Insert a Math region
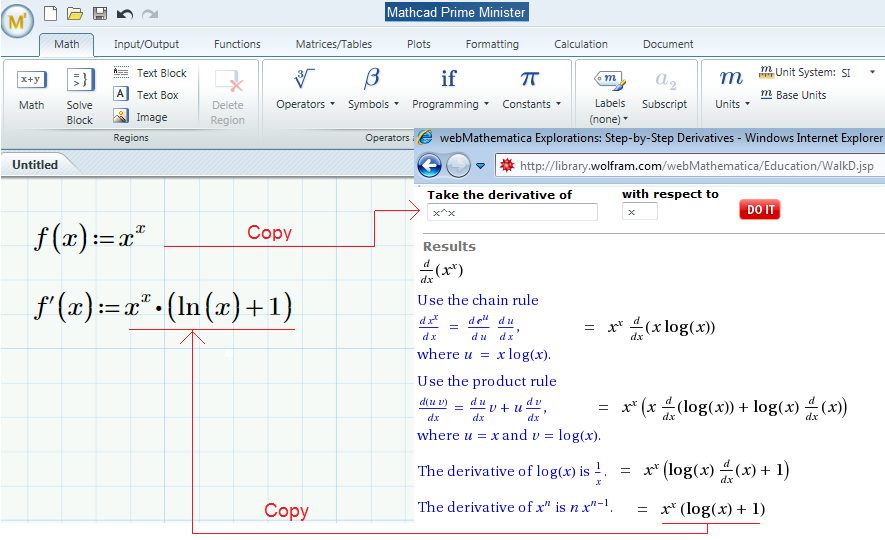 tap(32, 90)
